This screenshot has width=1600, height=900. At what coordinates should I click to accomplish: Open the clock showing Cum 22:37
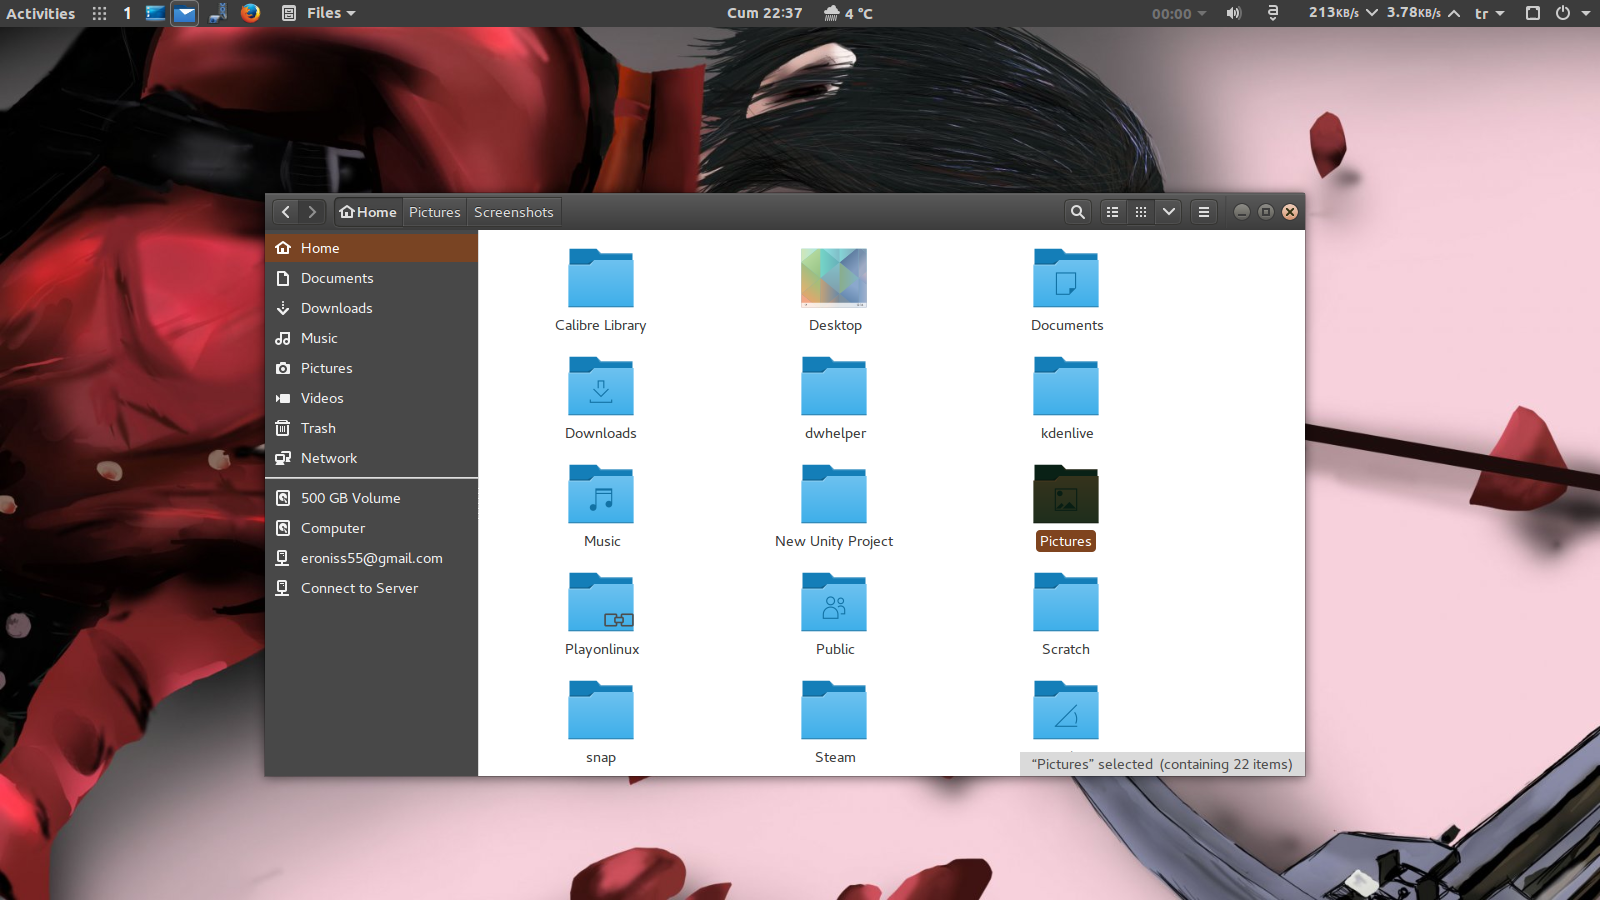click(x=765, y=13)
